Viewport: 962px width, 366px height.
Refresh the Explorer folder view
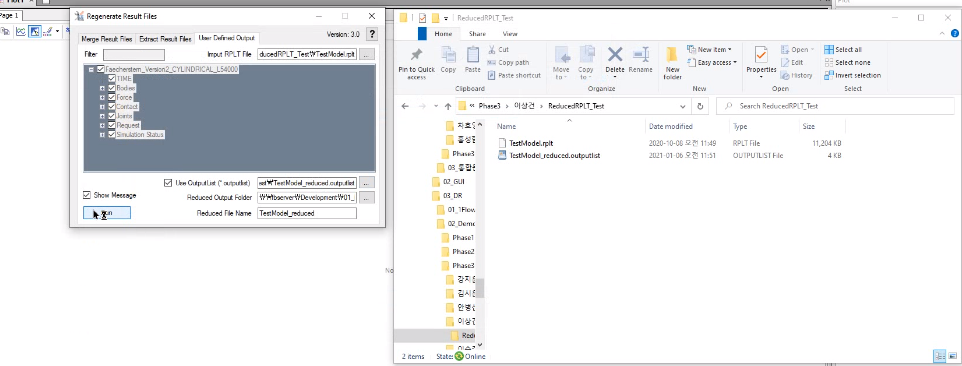(700, 105)
